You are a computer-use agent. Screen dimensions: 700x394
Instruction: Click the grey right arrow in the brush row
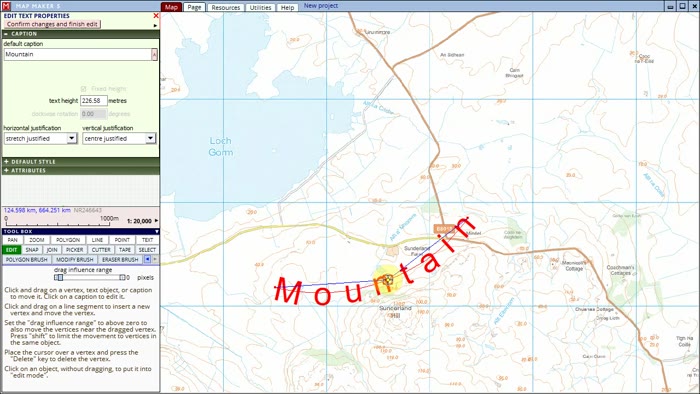(155, 259)
